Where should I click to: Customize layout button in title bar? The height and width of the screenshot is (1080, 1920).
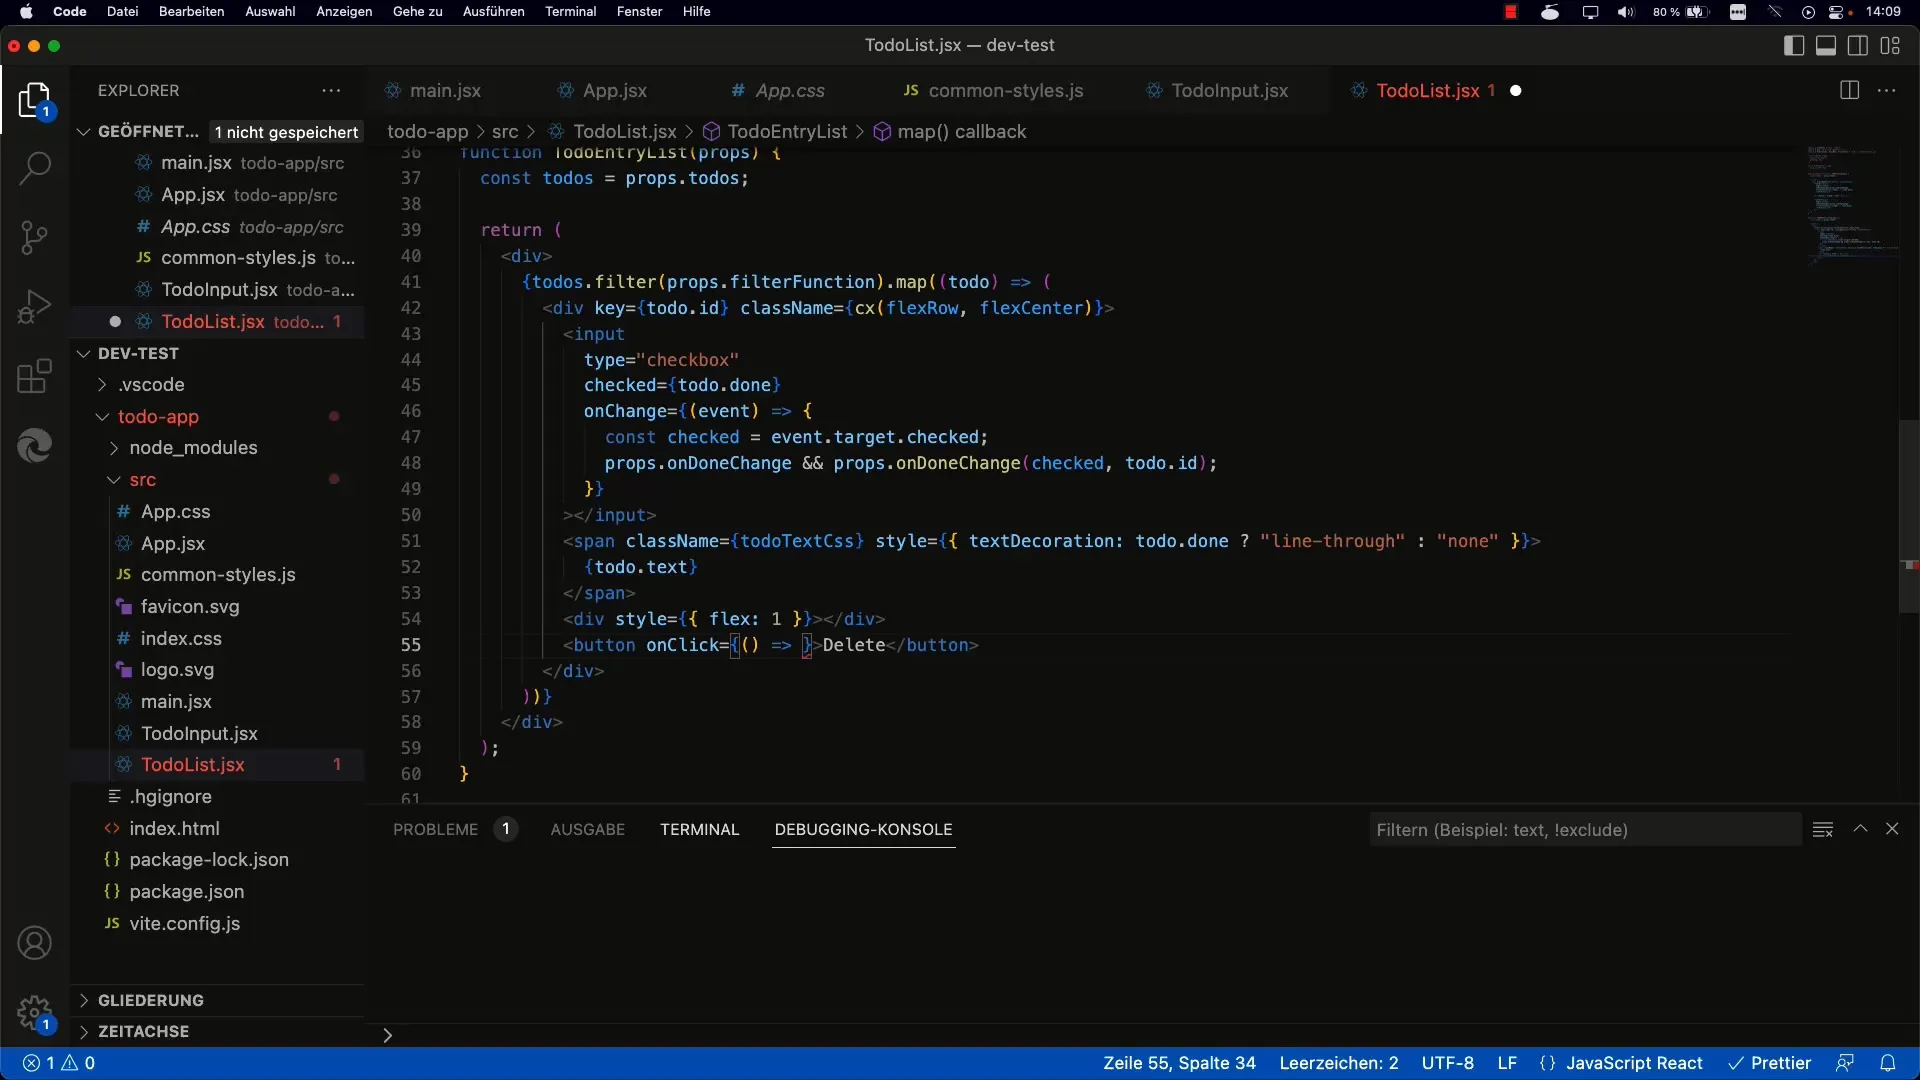pos(1890,45)
